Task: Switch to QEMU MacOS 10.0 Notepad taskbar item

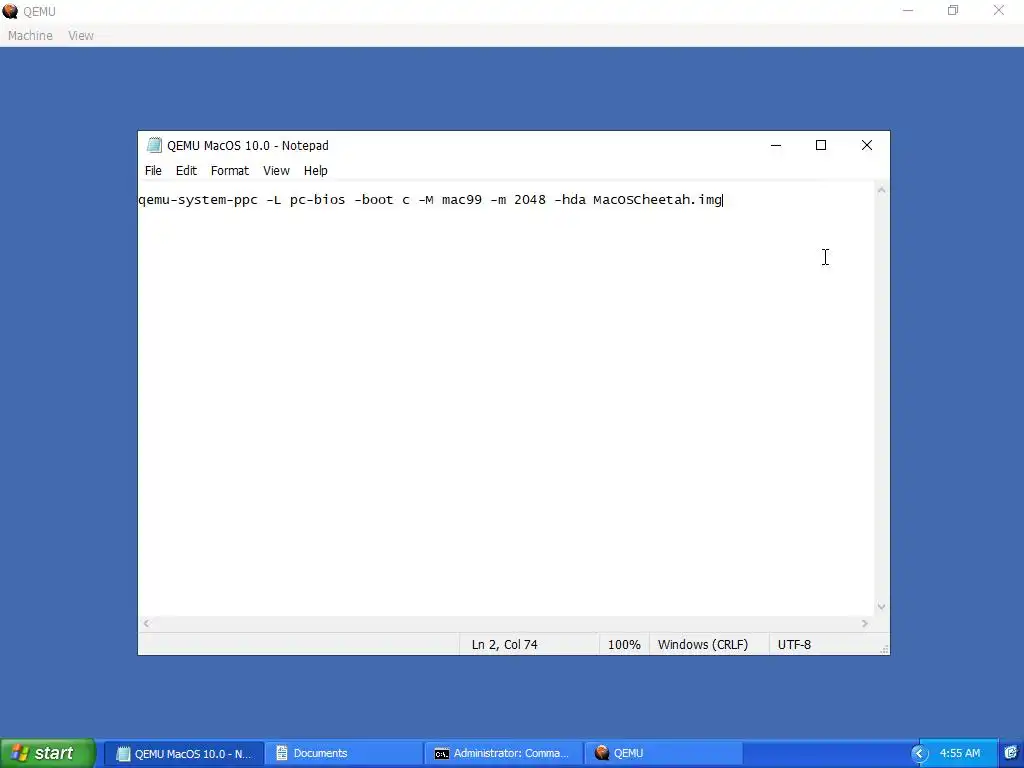Action: [x=184, y=754]
